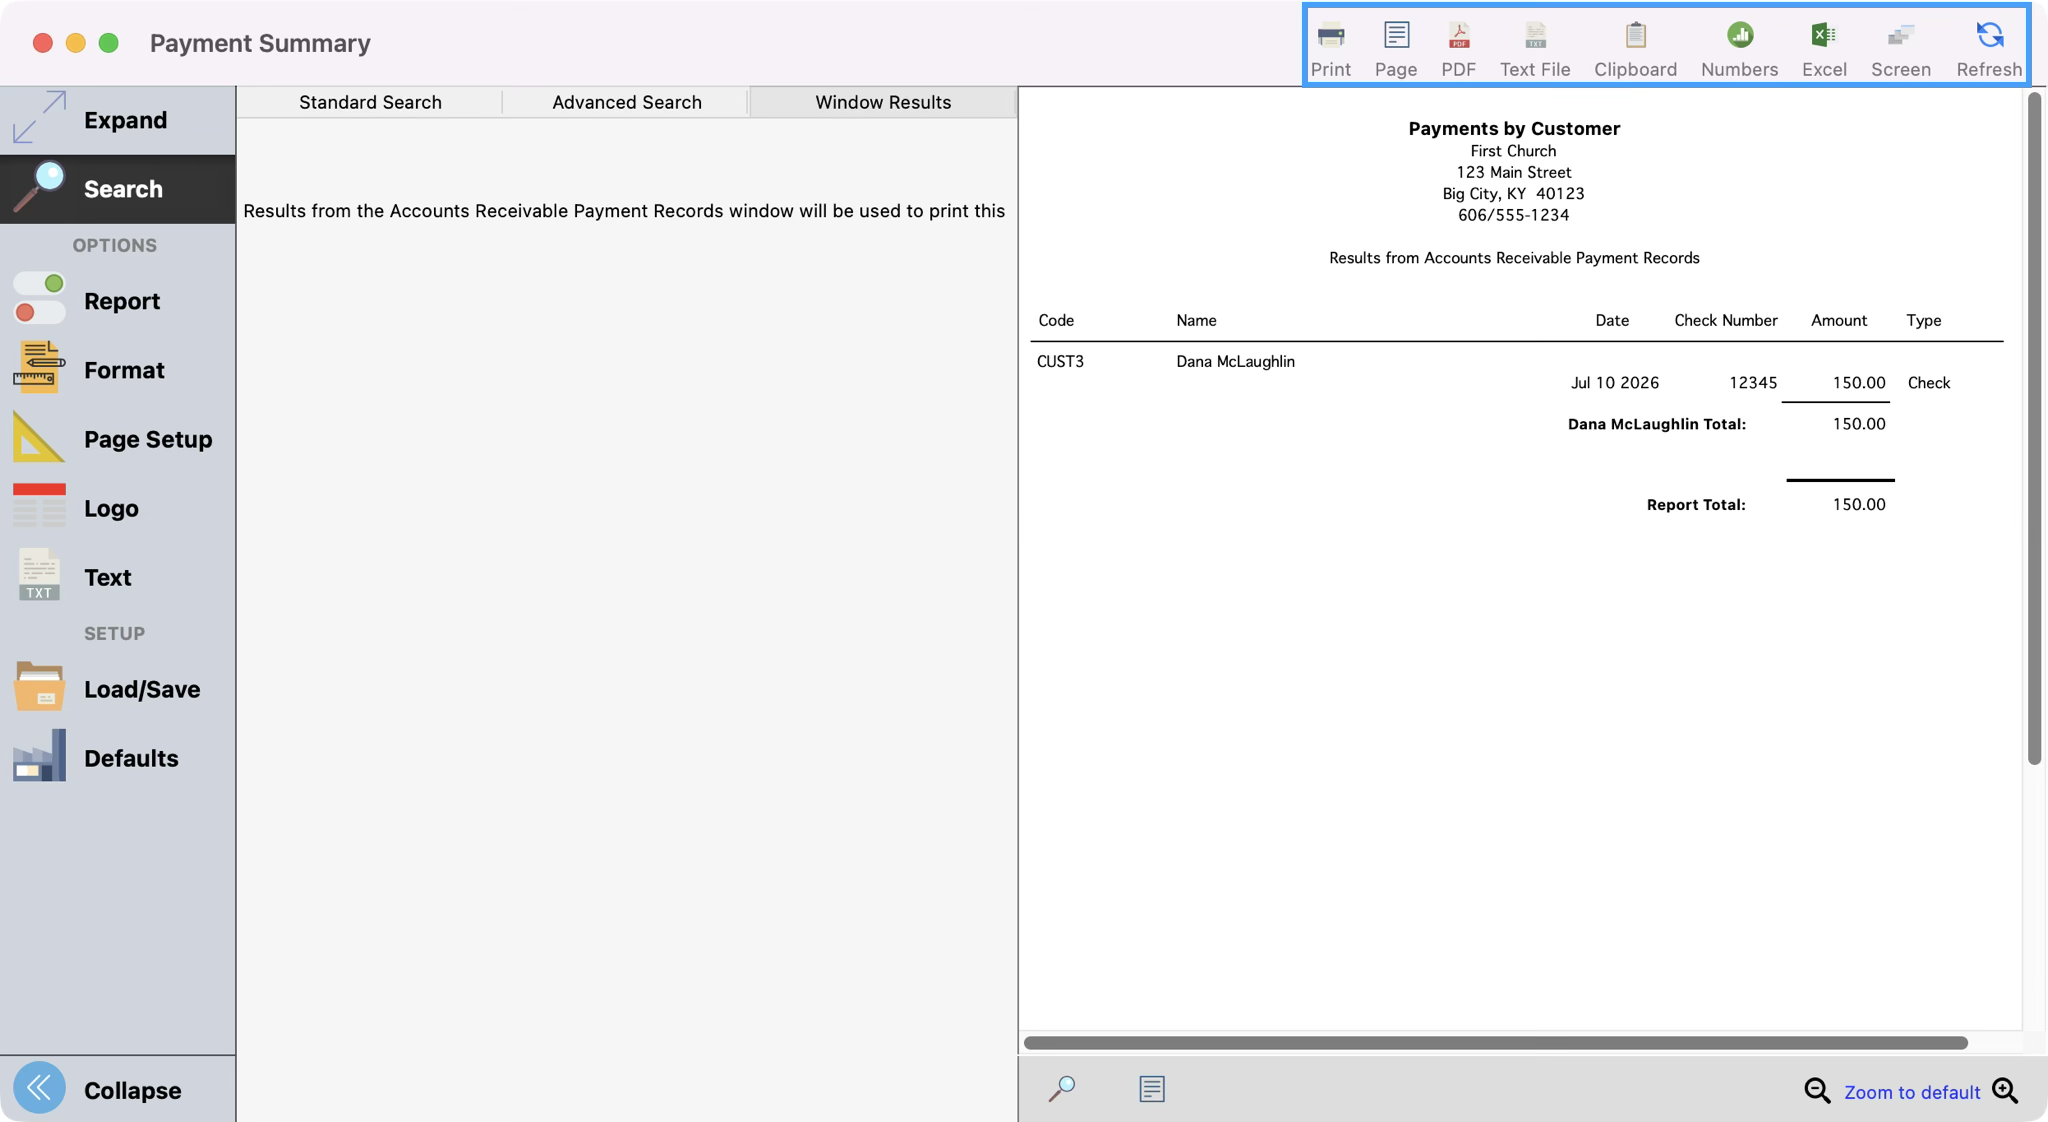Image resolution: width=2048 pixels, height=1122 pixels.
Task: Switch to the Window Results tab
Action: click(883, 102)
